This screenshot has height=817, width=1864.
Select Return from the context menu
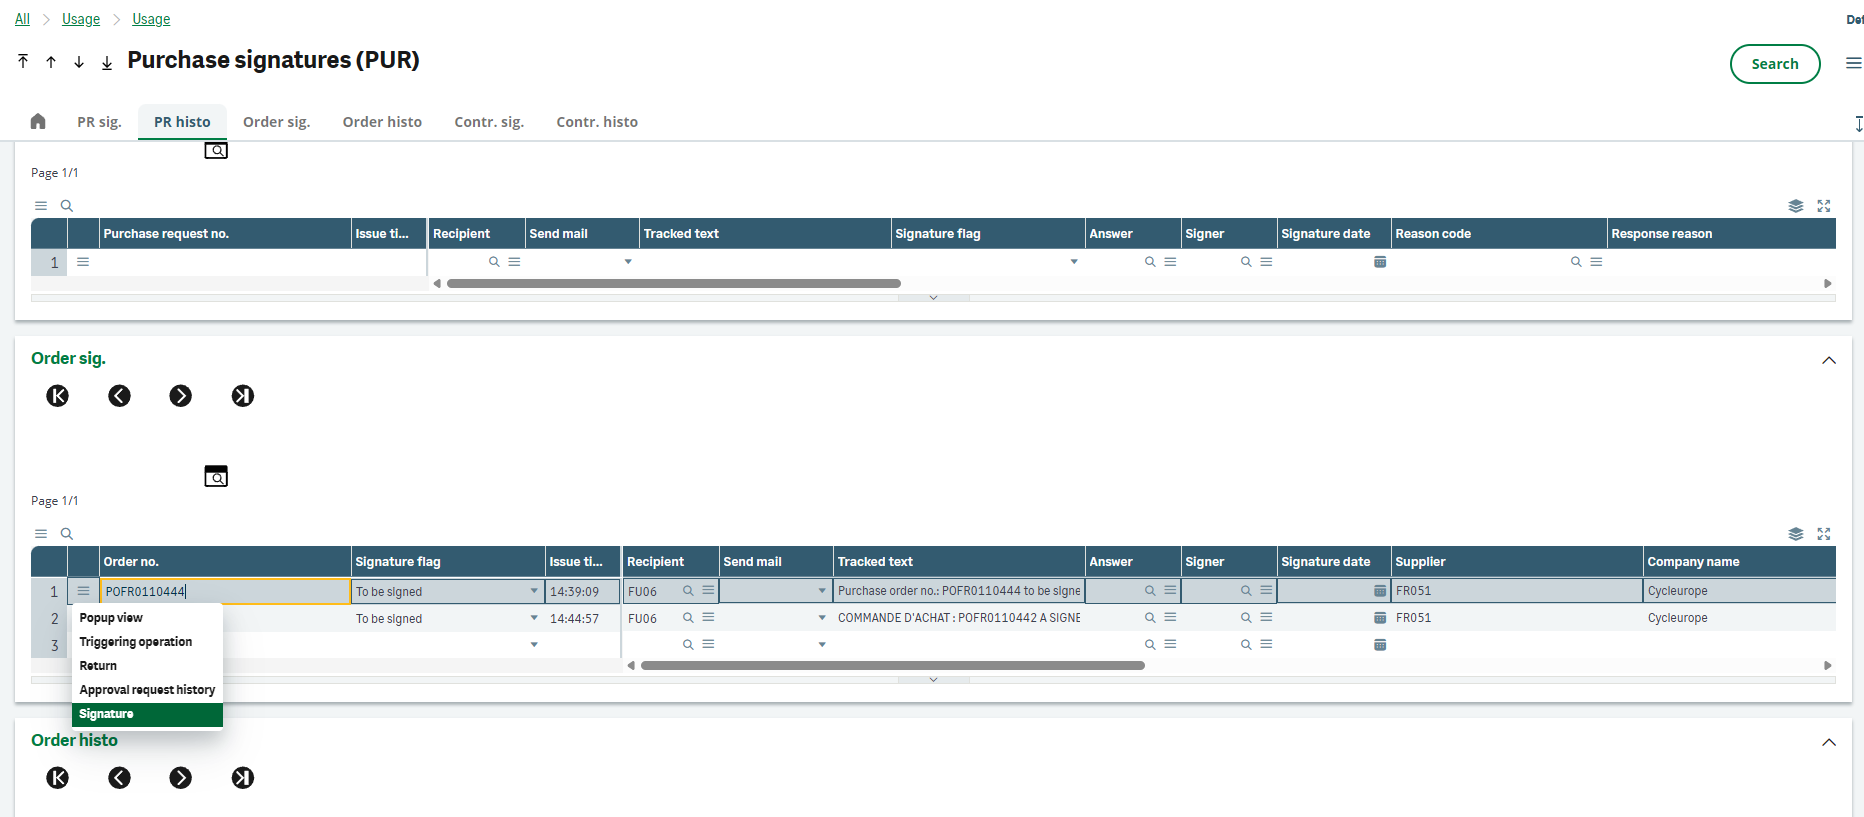point(147,666)
